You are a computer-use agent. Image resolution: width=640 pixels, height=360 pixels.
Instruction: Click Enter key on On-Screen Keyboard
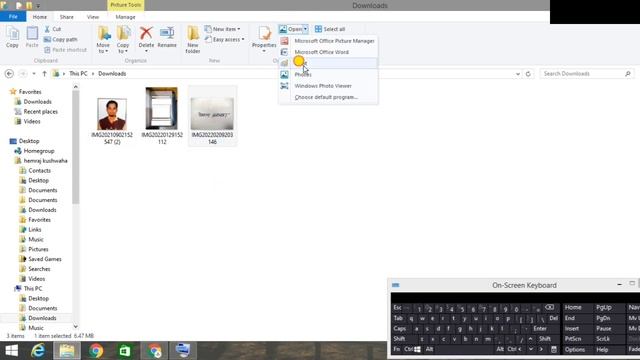pos(540,329)
